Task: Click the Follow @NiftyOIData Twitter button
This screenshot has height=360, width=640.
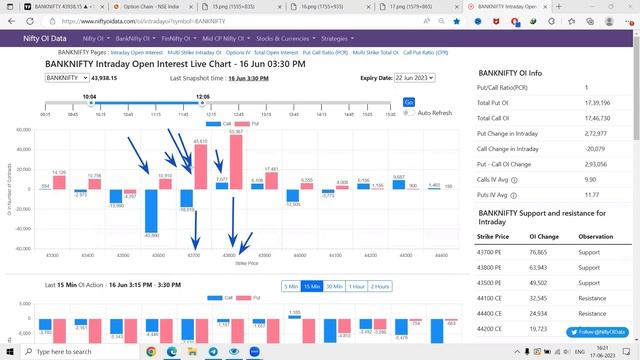Action: (597, 332)
